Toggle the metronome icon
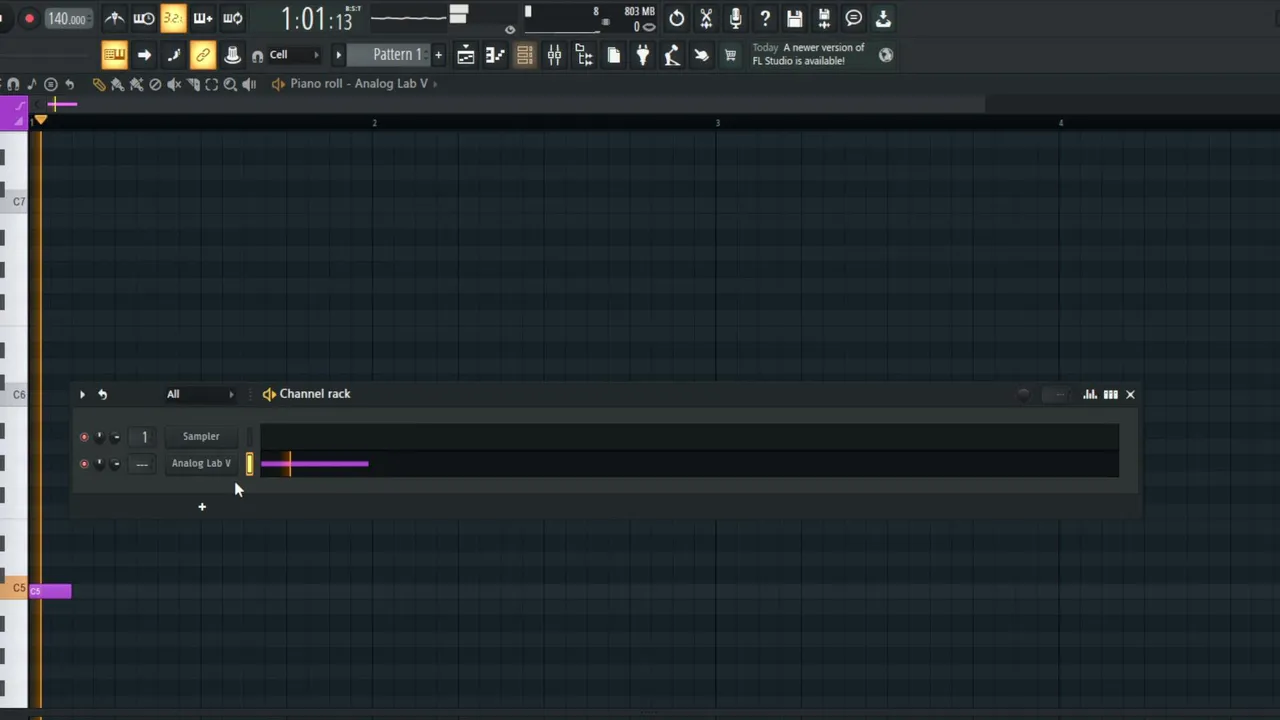The height and width of the screenshot is (720, 1280). 114,18
